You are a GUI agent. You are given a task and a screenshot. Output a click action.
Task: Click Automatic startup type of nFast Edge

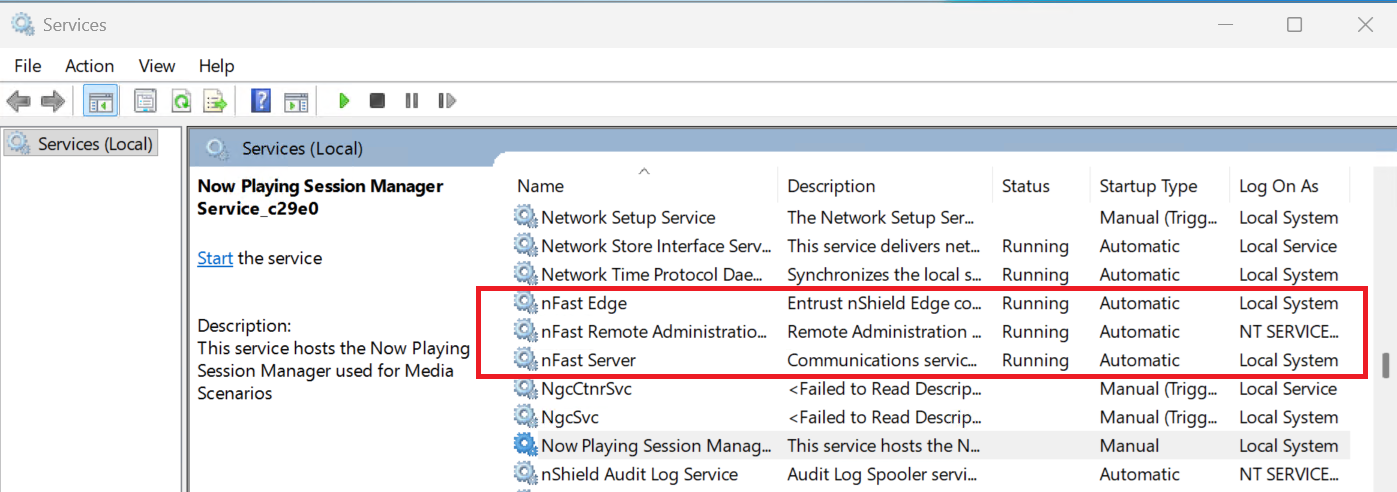pyautogui.click(x=1140, y=303)
